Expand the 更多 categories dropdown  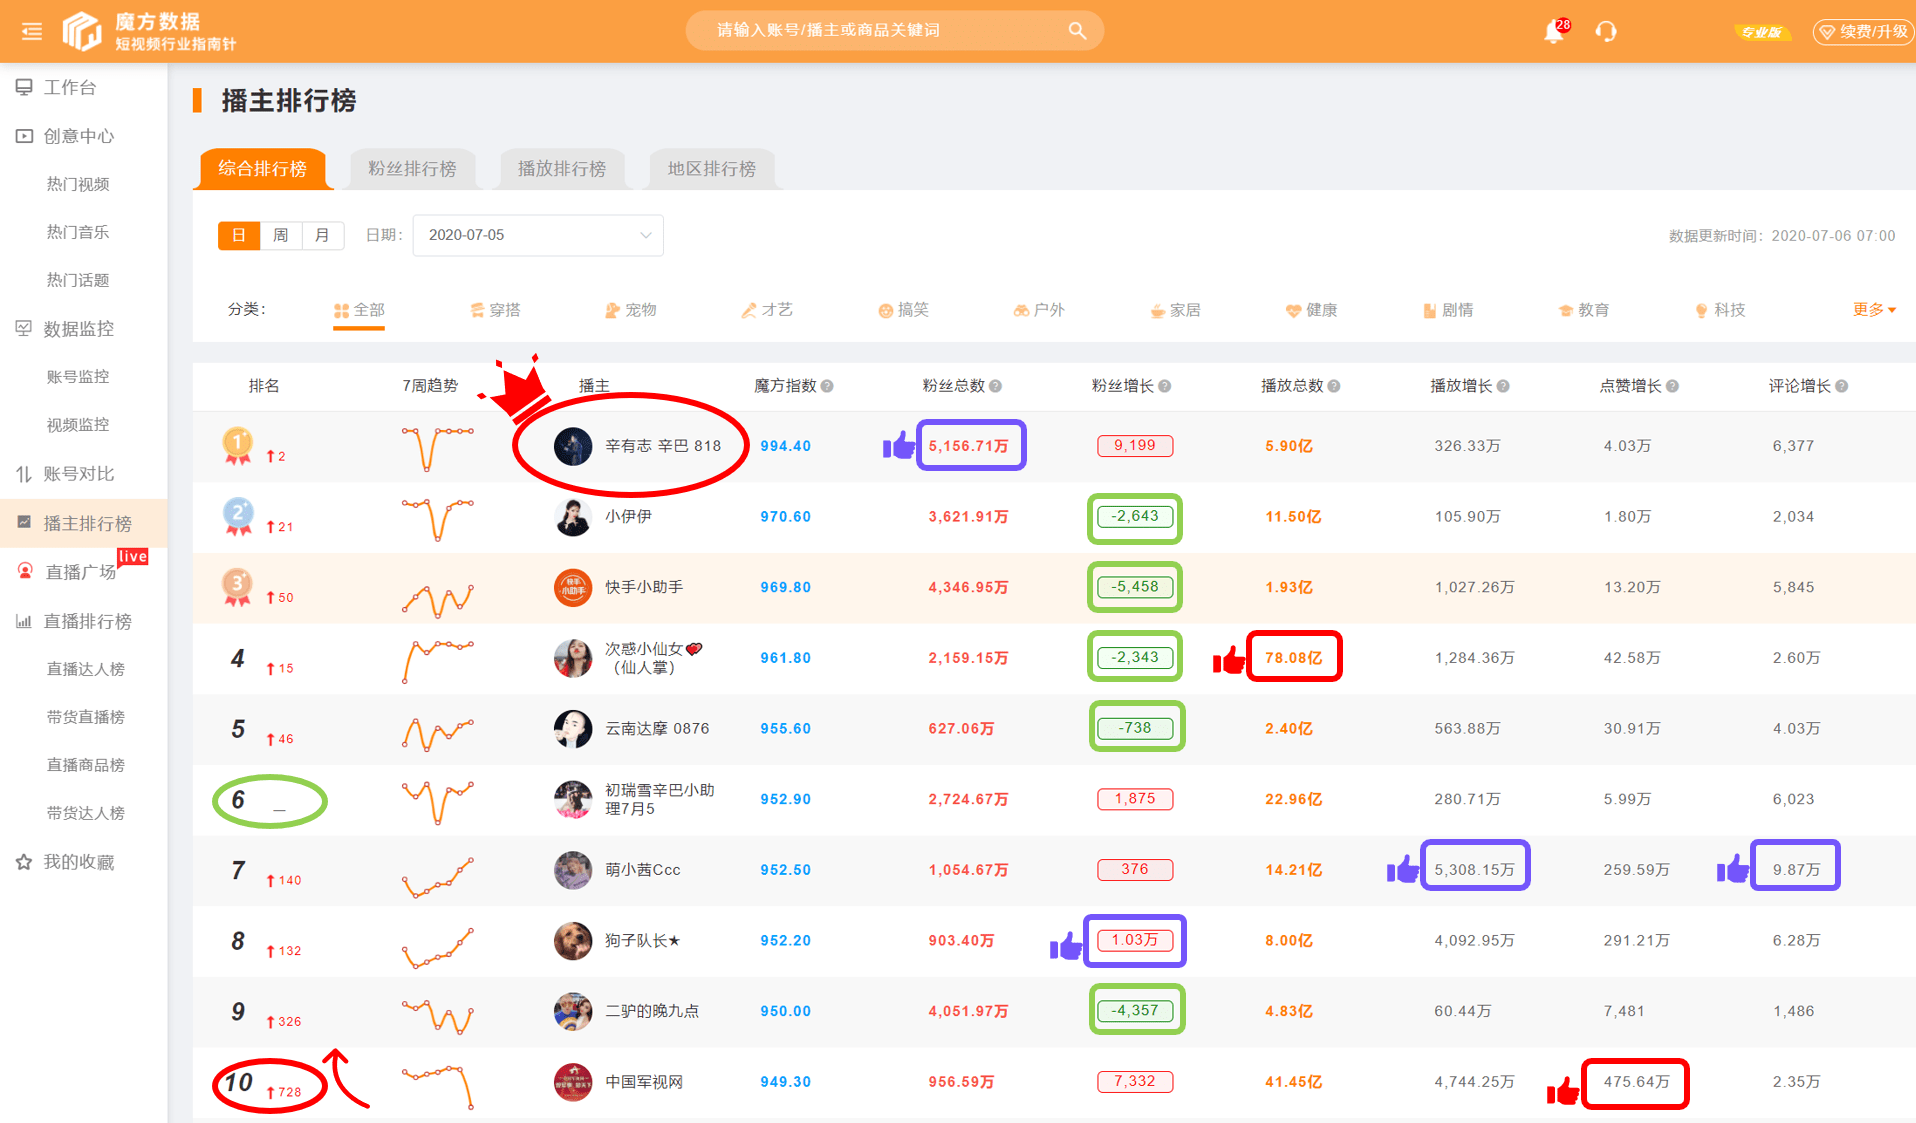point(1874,310)
